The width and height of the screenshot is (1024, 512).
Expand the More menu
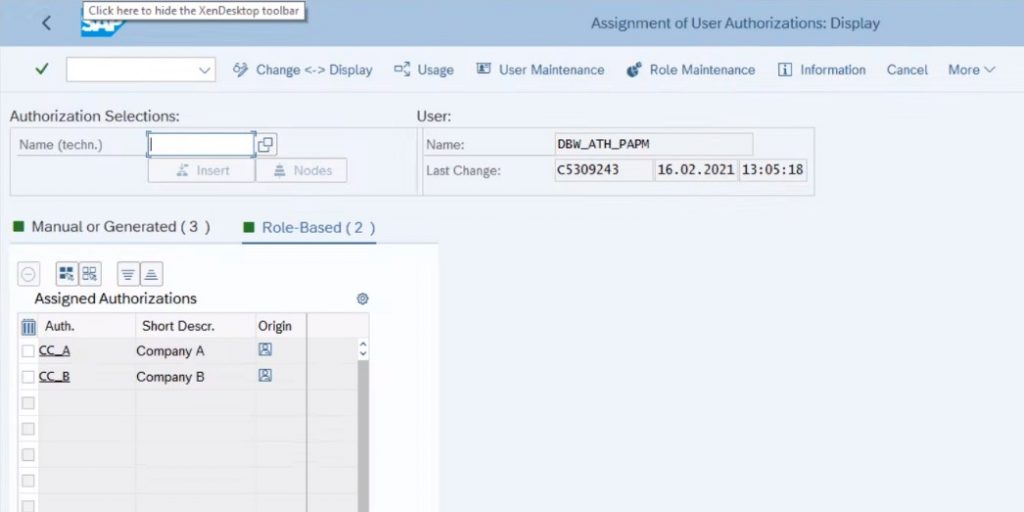pos(971,70)
